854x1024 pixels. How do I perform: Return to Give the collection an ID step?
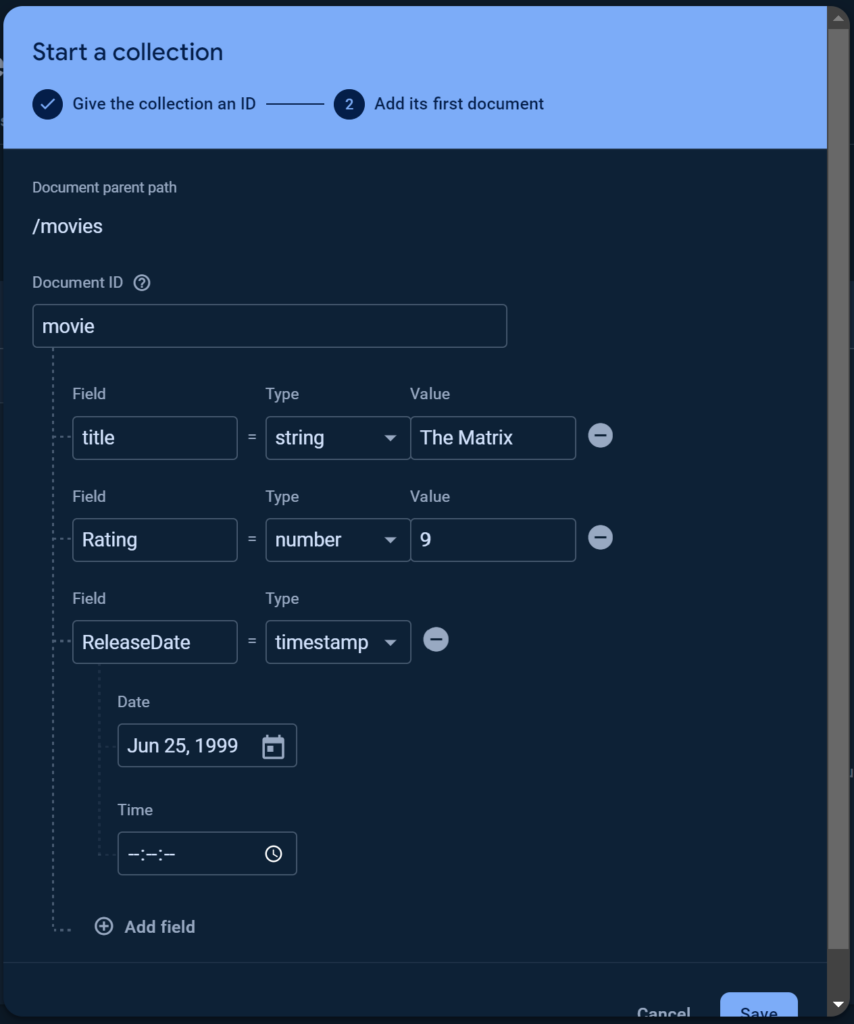[x=164, y=104]
